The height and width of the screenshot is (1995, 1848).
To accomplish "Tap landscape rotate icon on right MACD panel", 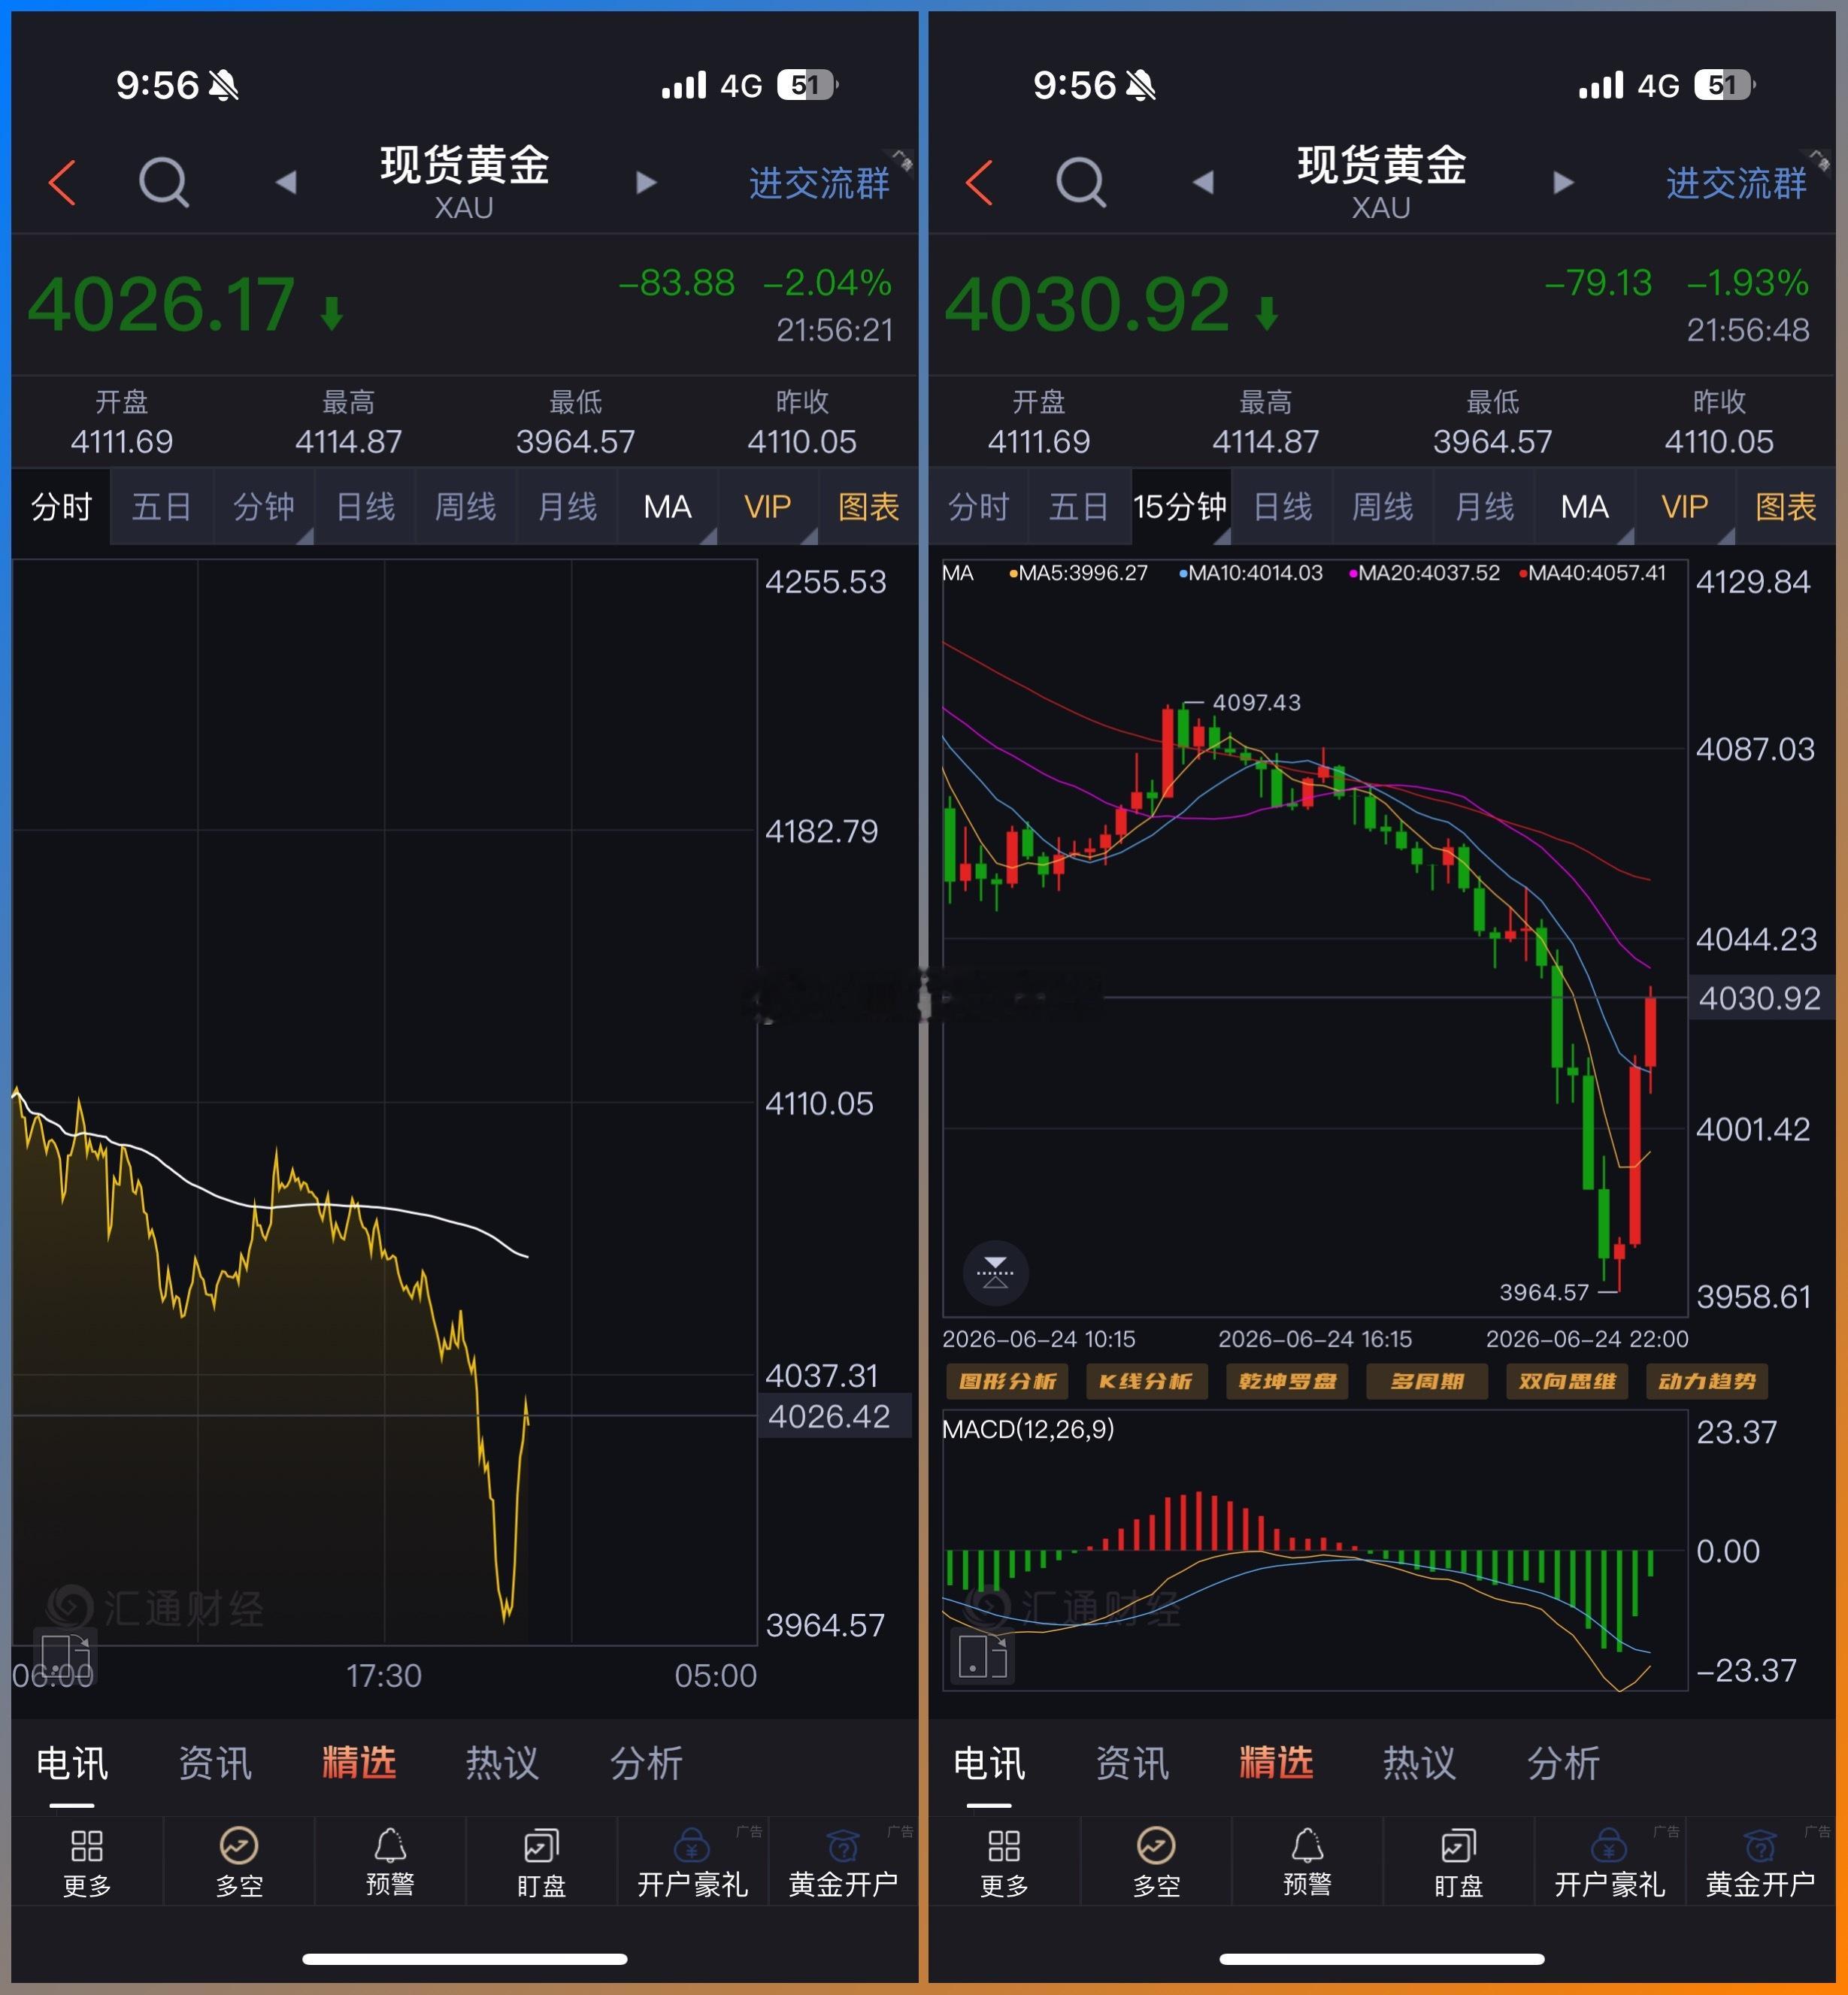I will [982, 1655].
